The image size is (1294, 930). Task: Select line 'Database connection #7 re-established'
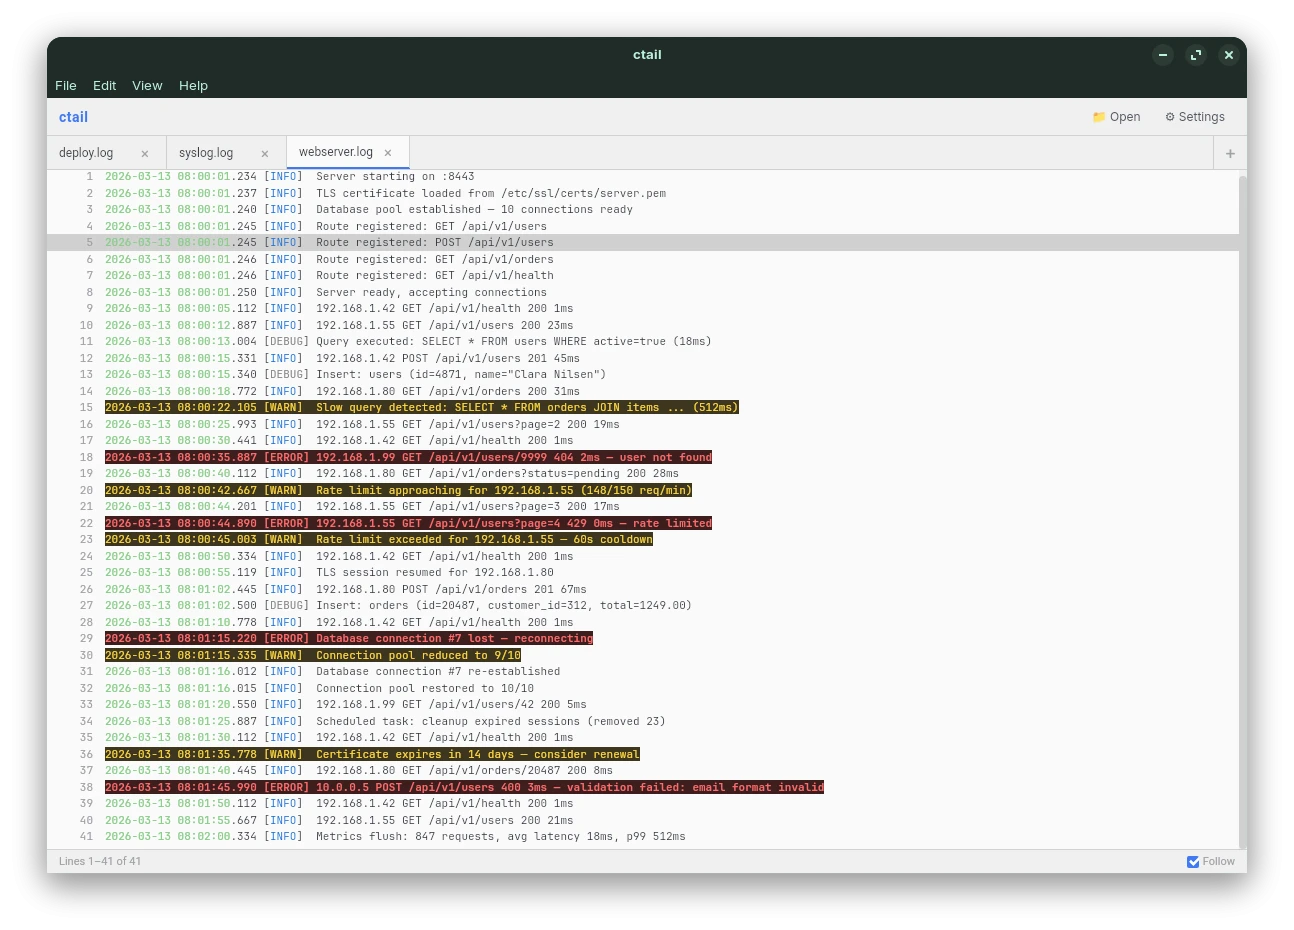pos(643,672)
